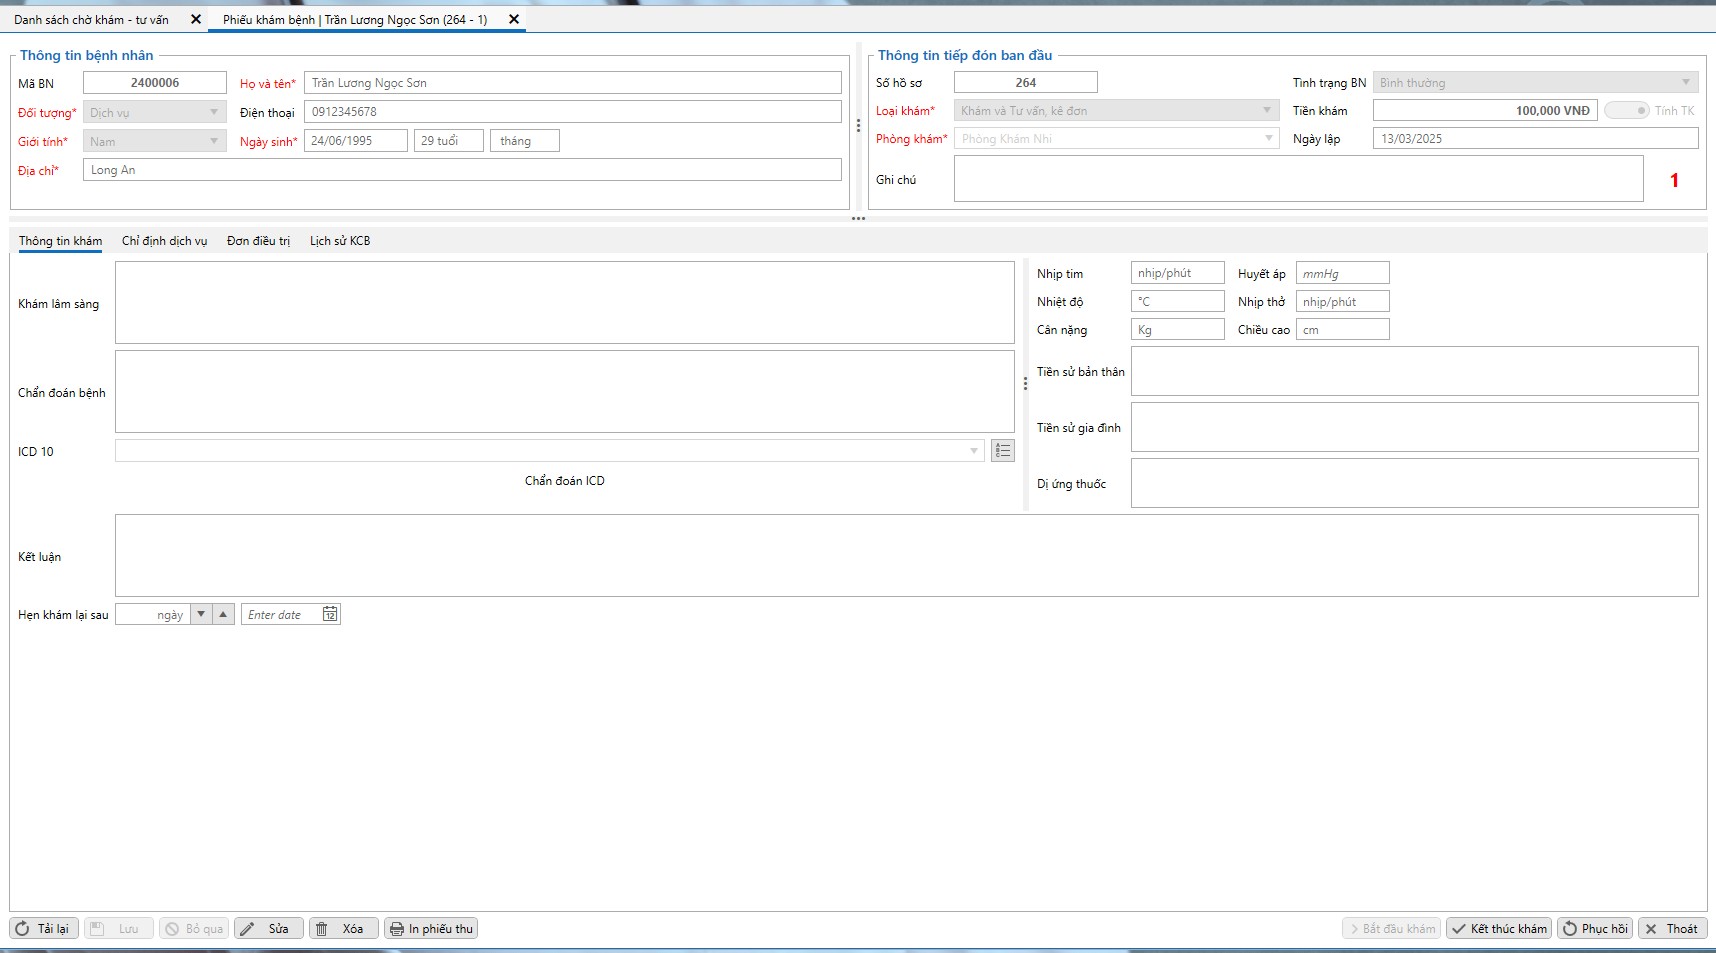Click the Tiền sử gia đình box
The image size is (1716, 953).
(1415, 427)
